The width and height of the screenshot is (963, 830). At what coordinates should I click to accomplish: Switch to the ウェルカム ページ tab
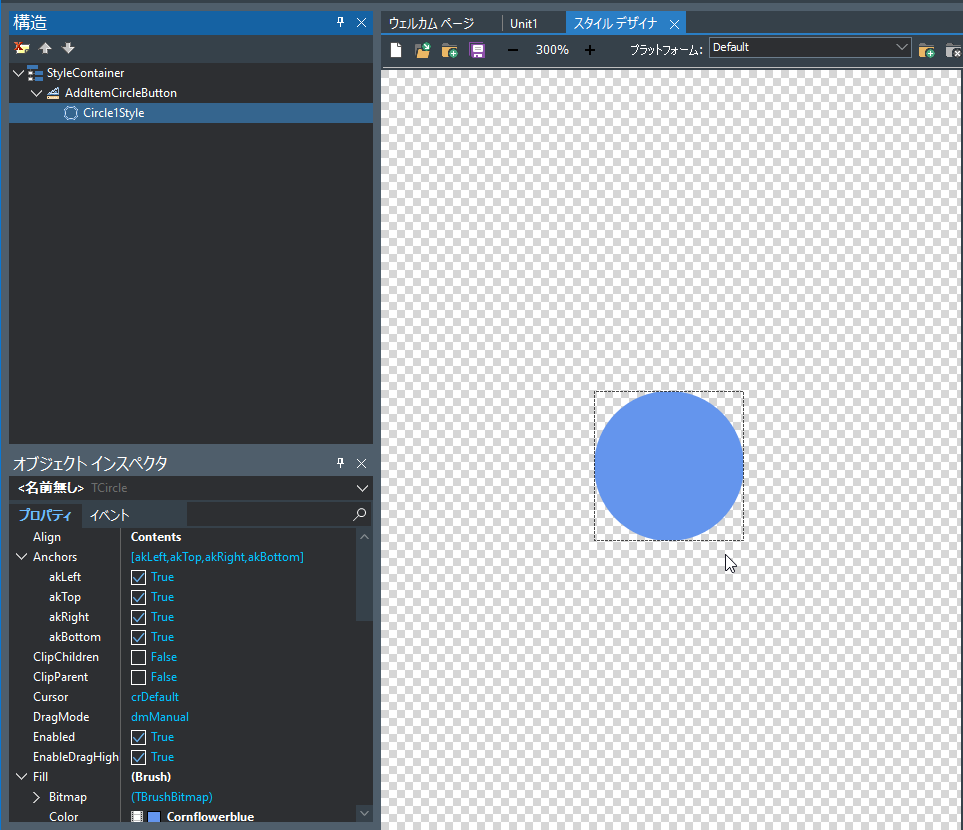pyautogui.click(x=432, y=23)
